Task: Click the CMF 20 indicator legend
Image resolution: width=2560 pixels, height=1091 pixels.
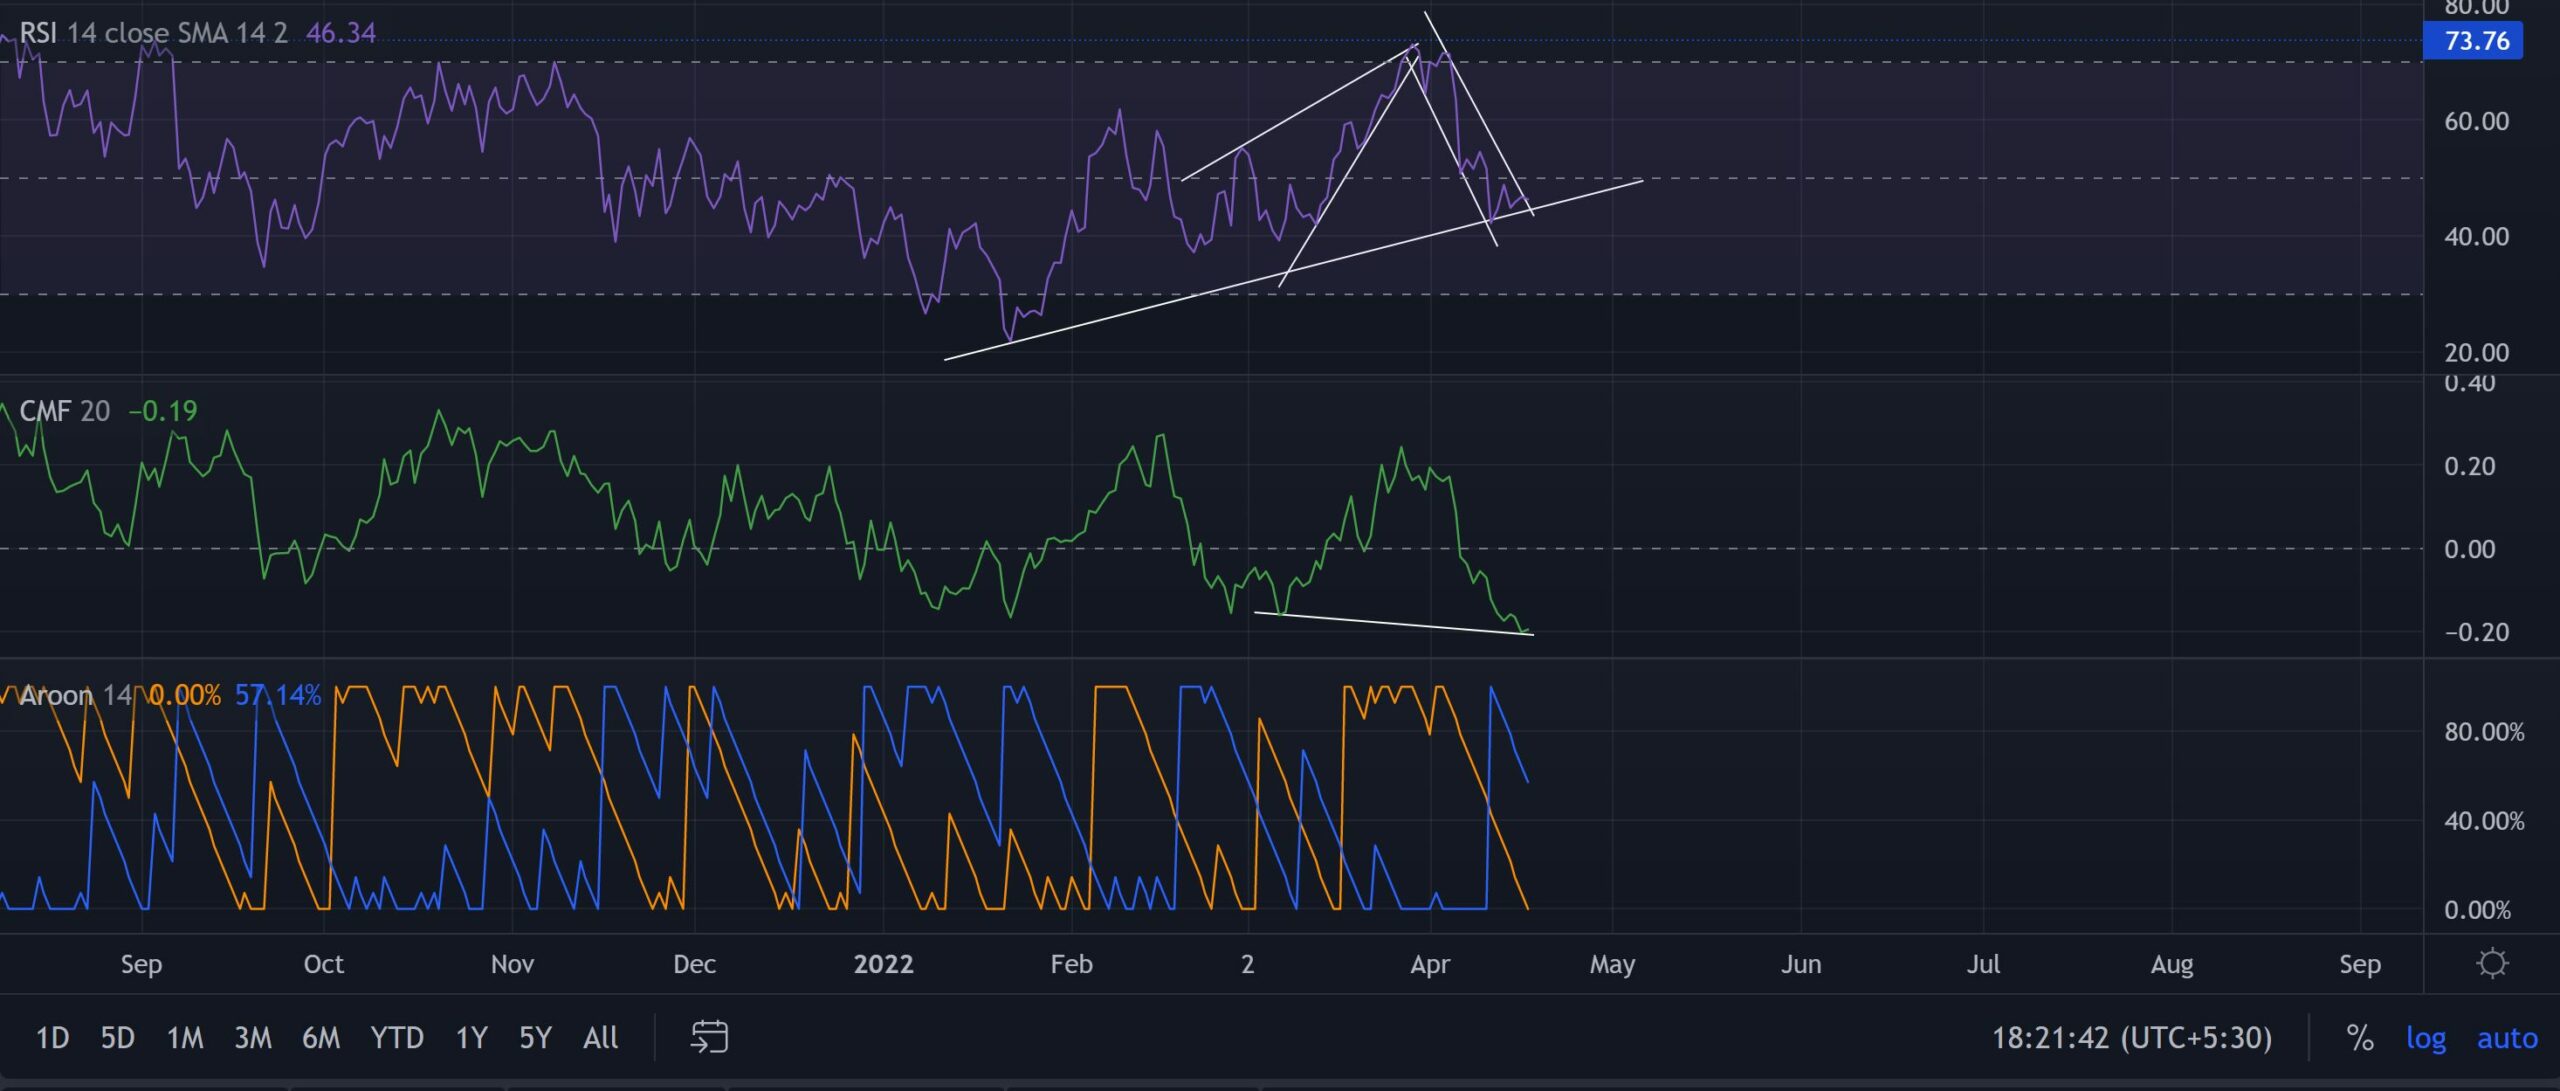Action: [65, 411]
